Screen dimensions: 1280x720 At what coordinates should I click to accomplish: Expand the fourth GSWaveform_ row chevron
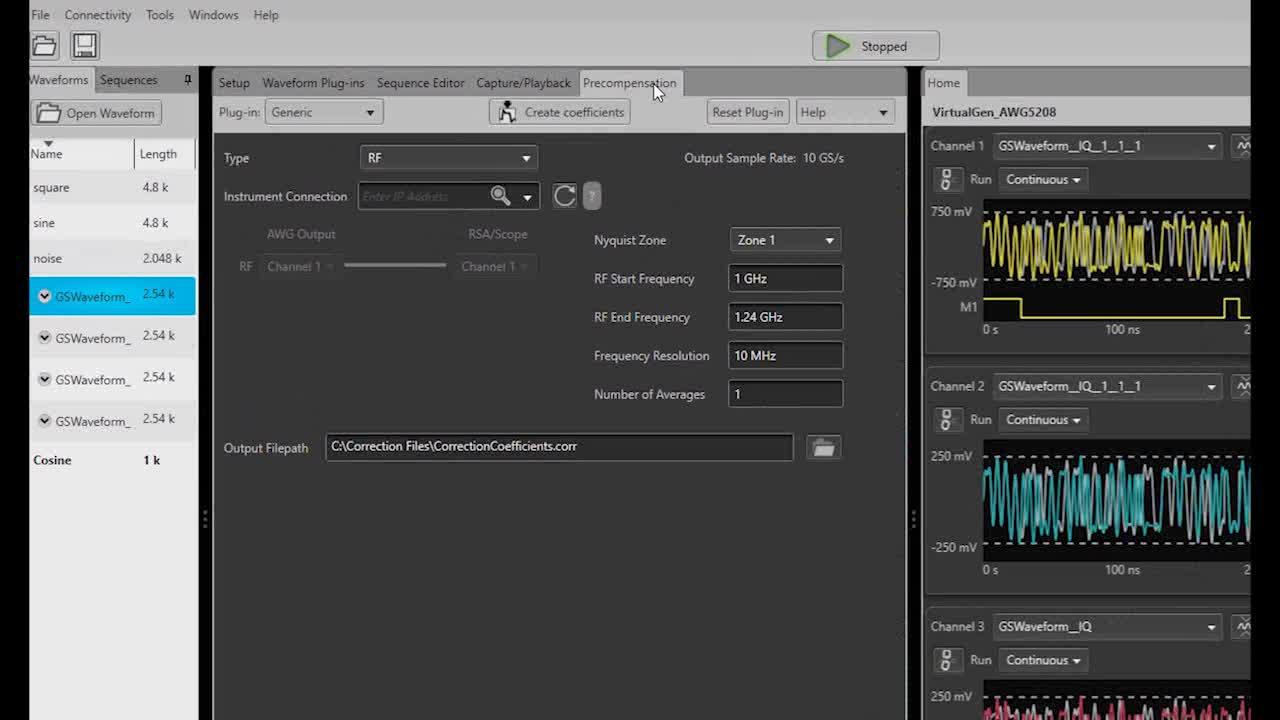pyautogui.click(x=44, y=421)
